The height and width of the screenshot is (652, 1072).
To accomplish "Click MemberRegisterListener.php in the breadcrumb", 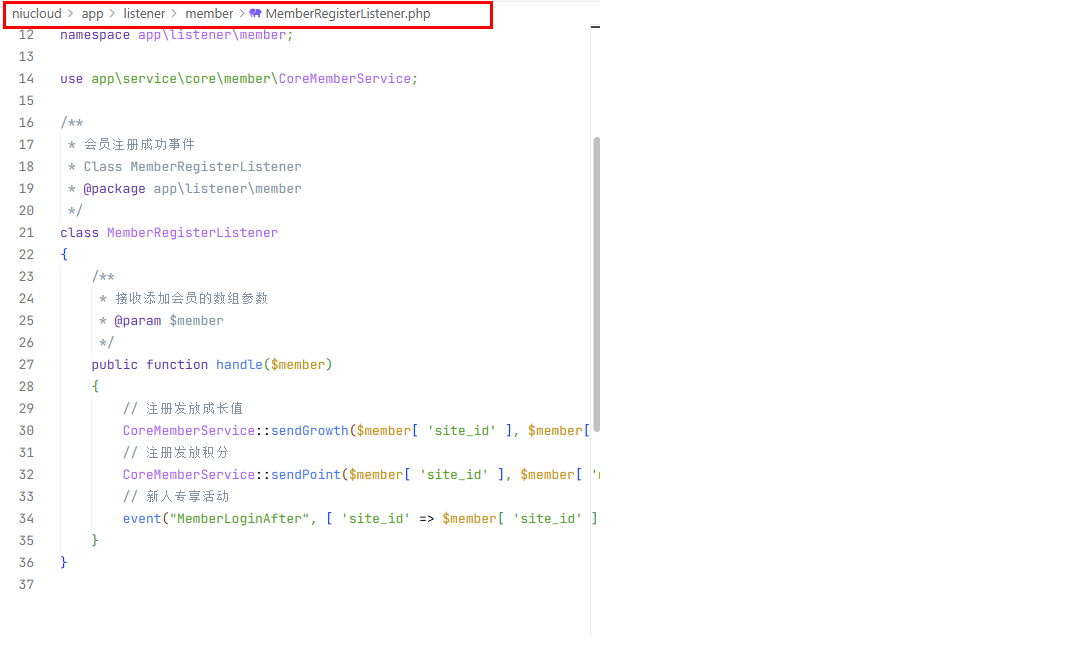I will click(x=347, y=14).
